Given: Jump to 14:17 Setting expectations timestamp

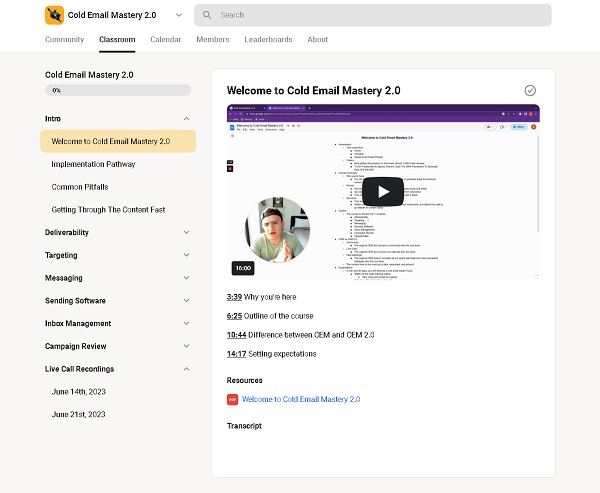Looking at the screenshot, I should [236, 354].
